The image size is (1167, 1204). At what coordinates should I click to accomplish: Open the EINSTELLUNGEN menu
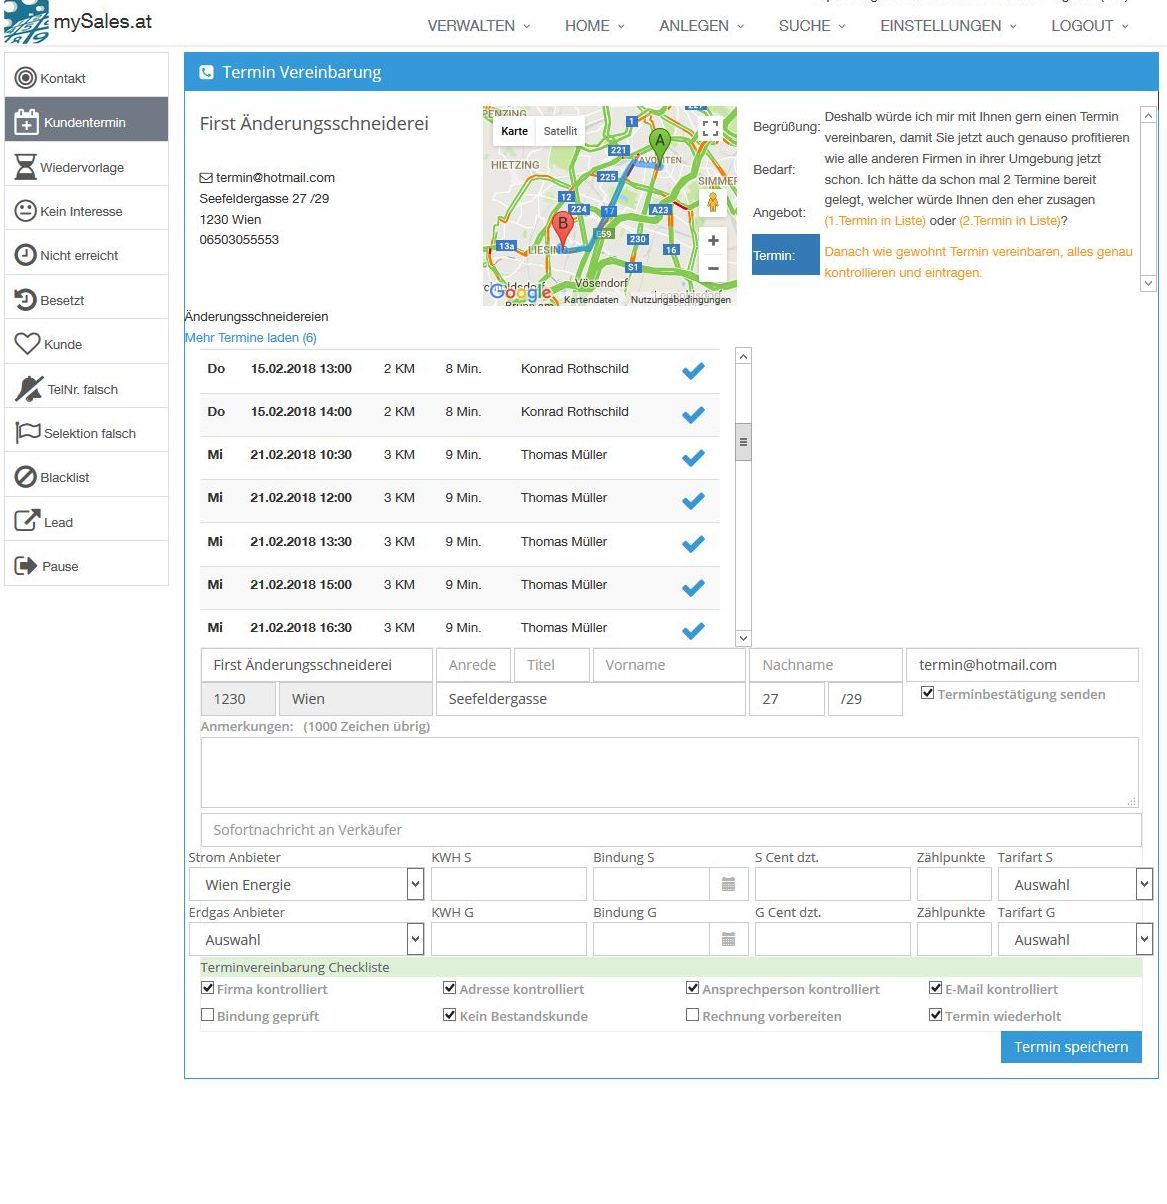click(x=948, y=26)
